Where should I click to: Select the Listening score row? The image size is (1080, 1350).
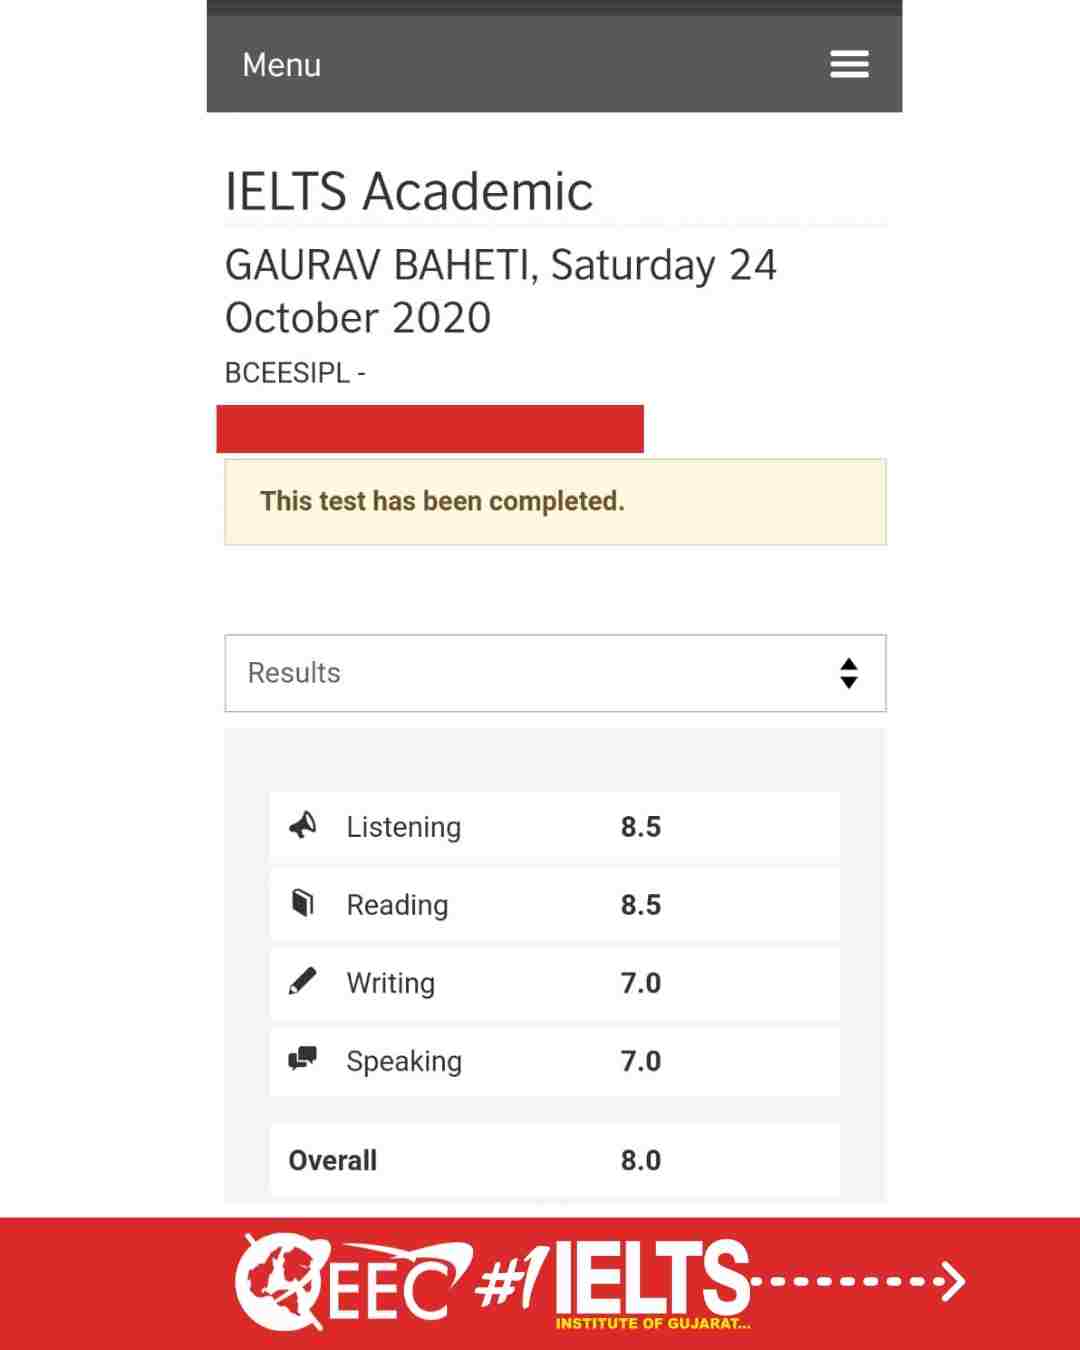pyautogui.click(x=555, y=827)
